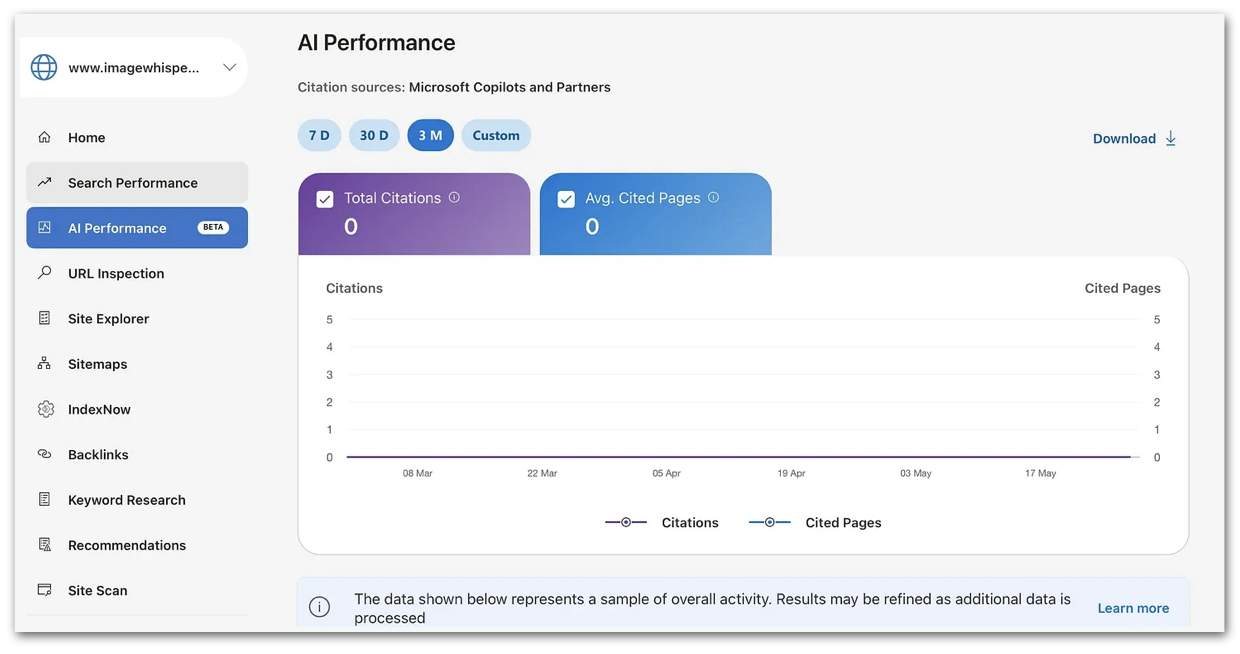Open the Learn more link

[1133, 608]
